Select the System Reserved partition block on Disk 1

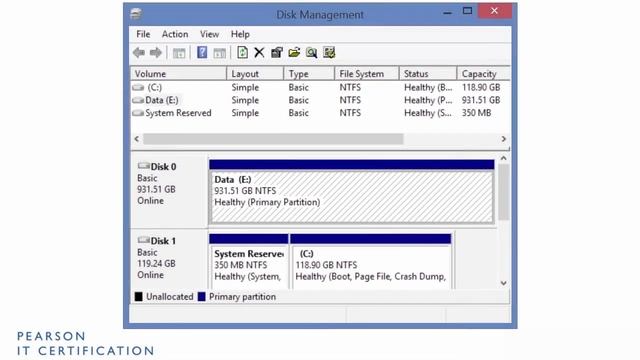249,261
